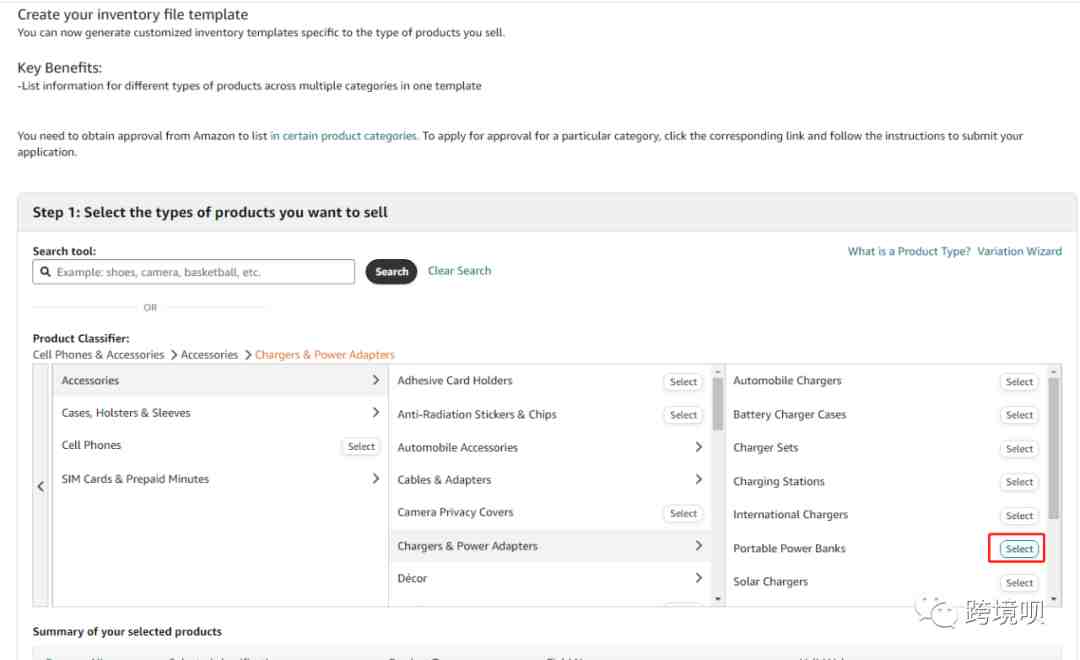
Task: Open Automobile Accessories subcategory arrow
Action: 698,447
